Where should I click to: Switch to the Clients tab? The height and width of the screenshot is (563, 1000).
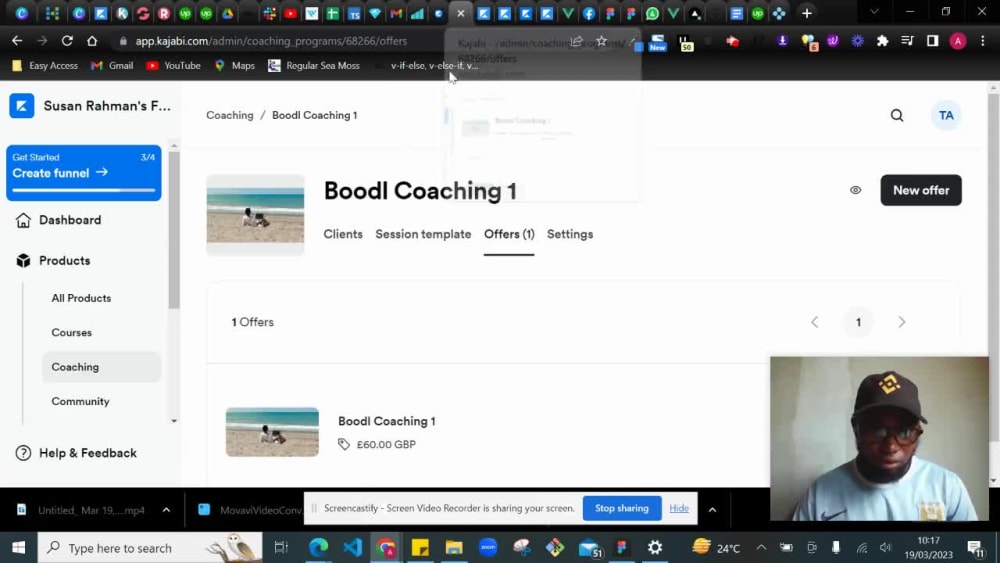[x=342, y=234]
